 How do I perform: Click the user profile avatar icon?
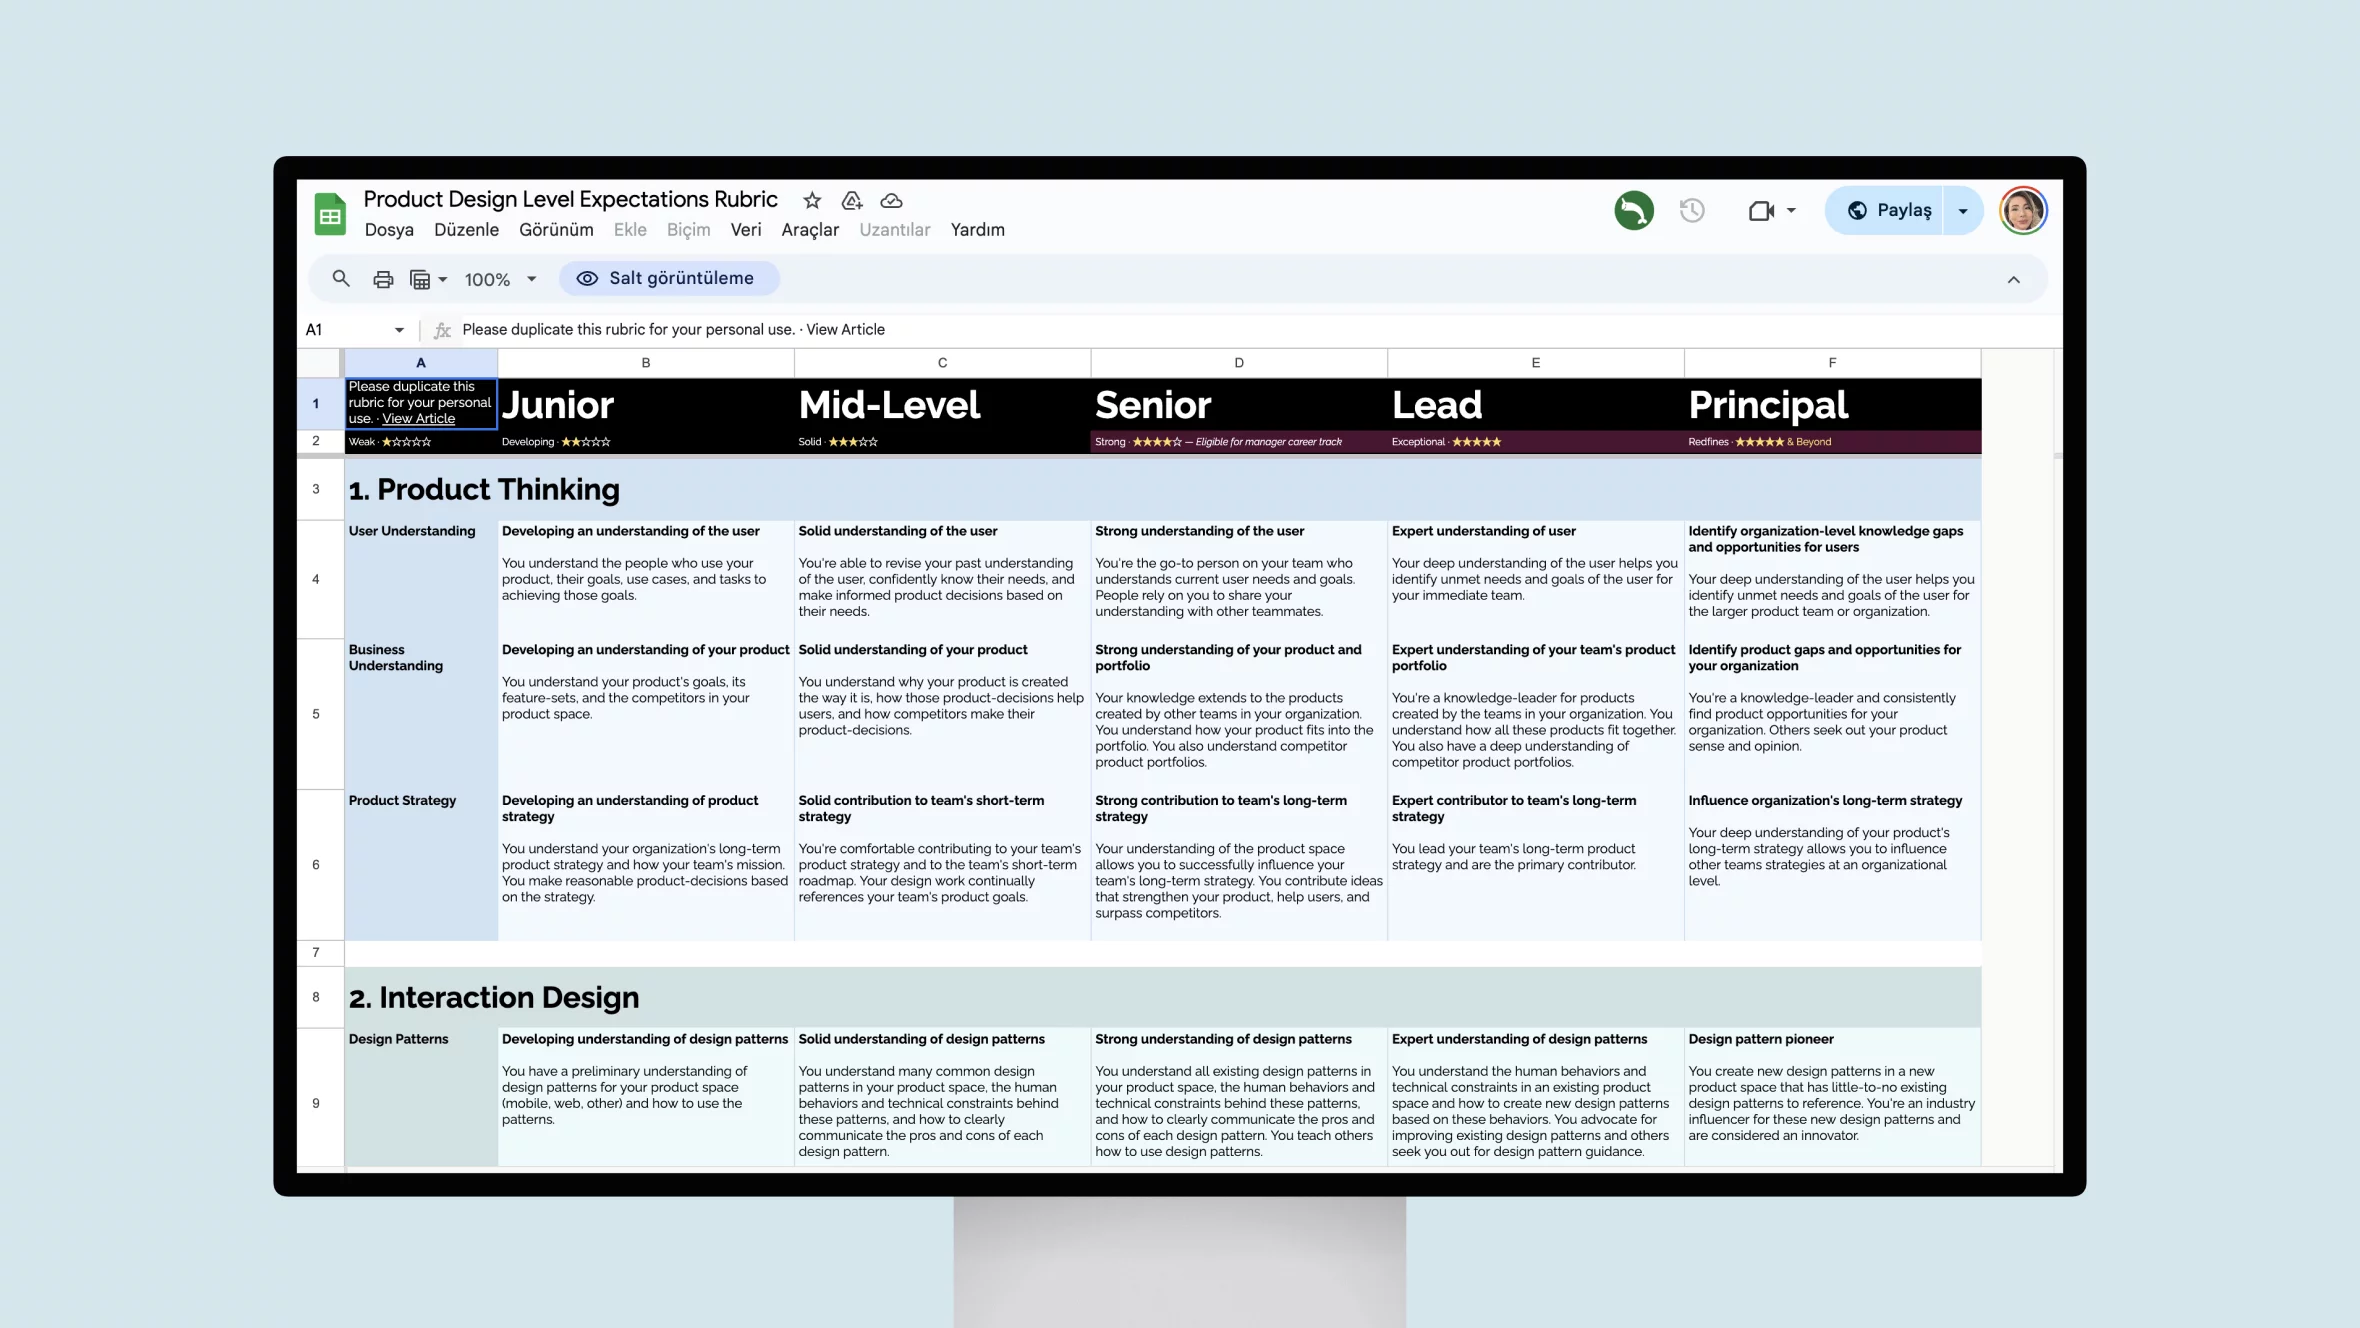pyautogui.click(x=2023, y=209)
